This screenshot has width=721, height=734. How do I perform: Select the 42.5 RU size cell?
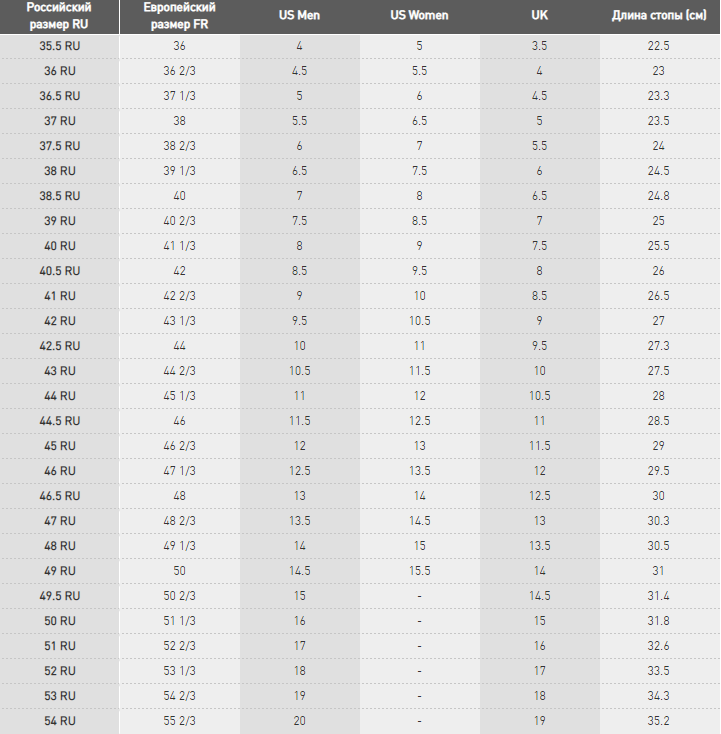[x=59, y=346]
